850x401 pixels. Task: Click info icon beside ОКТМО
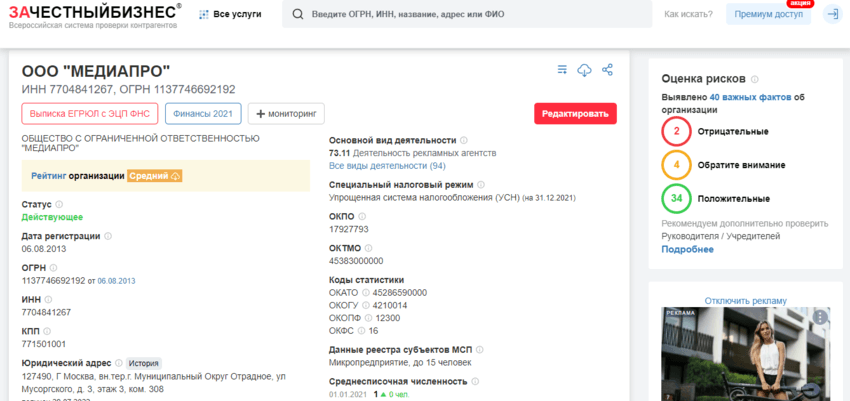coord(369,248)
